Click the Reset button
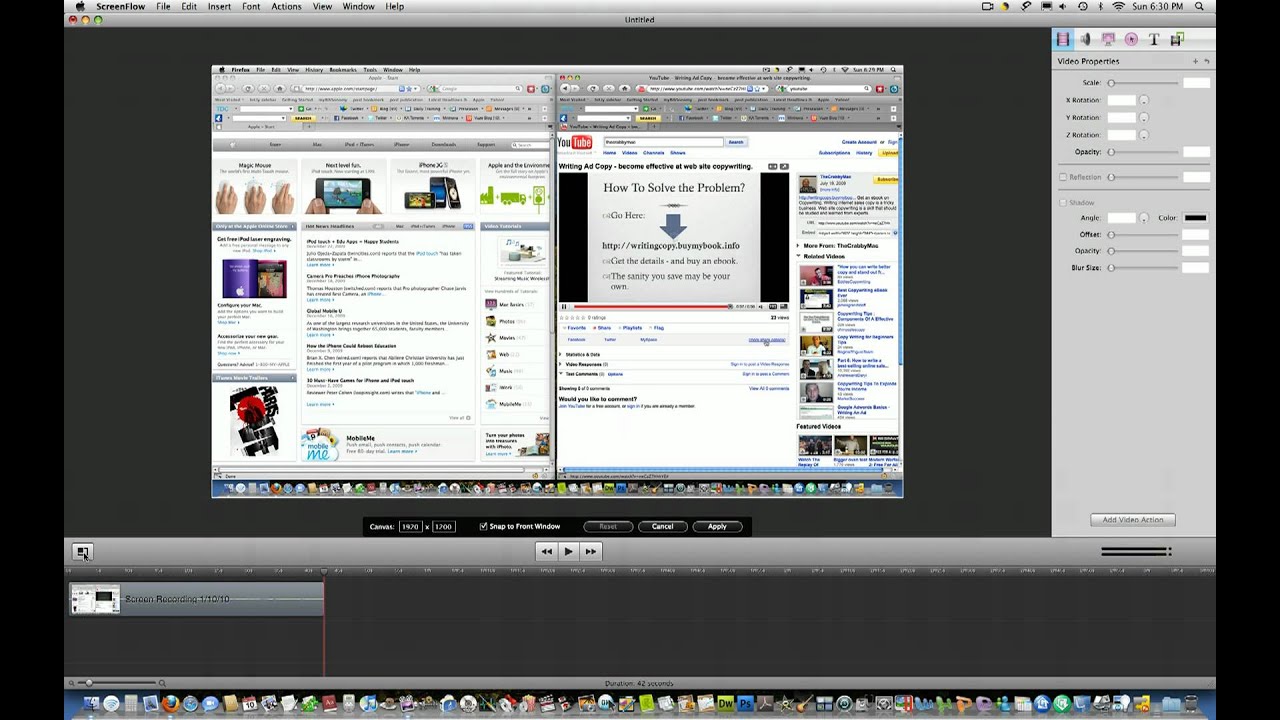Viewport: 1280px width, 720px height. 607,526
